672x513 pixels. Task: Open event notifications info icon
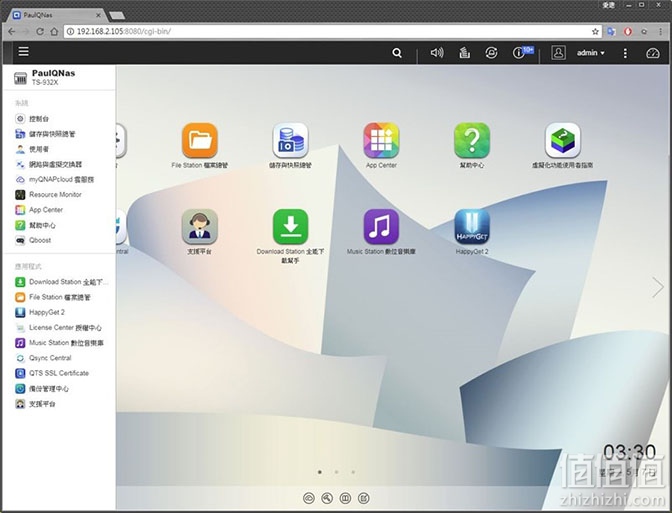click(519, 53)
